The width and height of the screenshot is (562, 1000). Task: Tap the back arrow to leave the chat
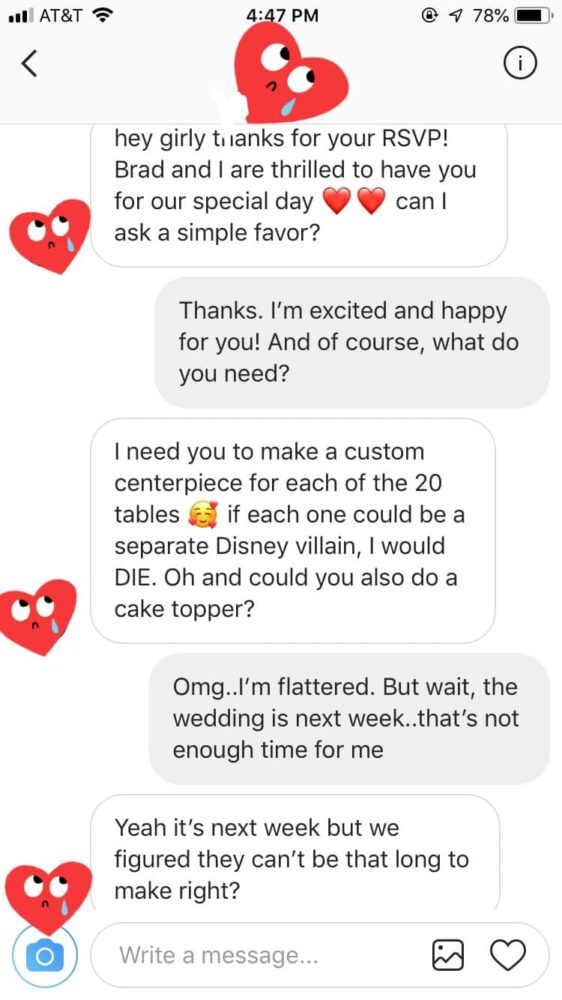coord(29,63)
